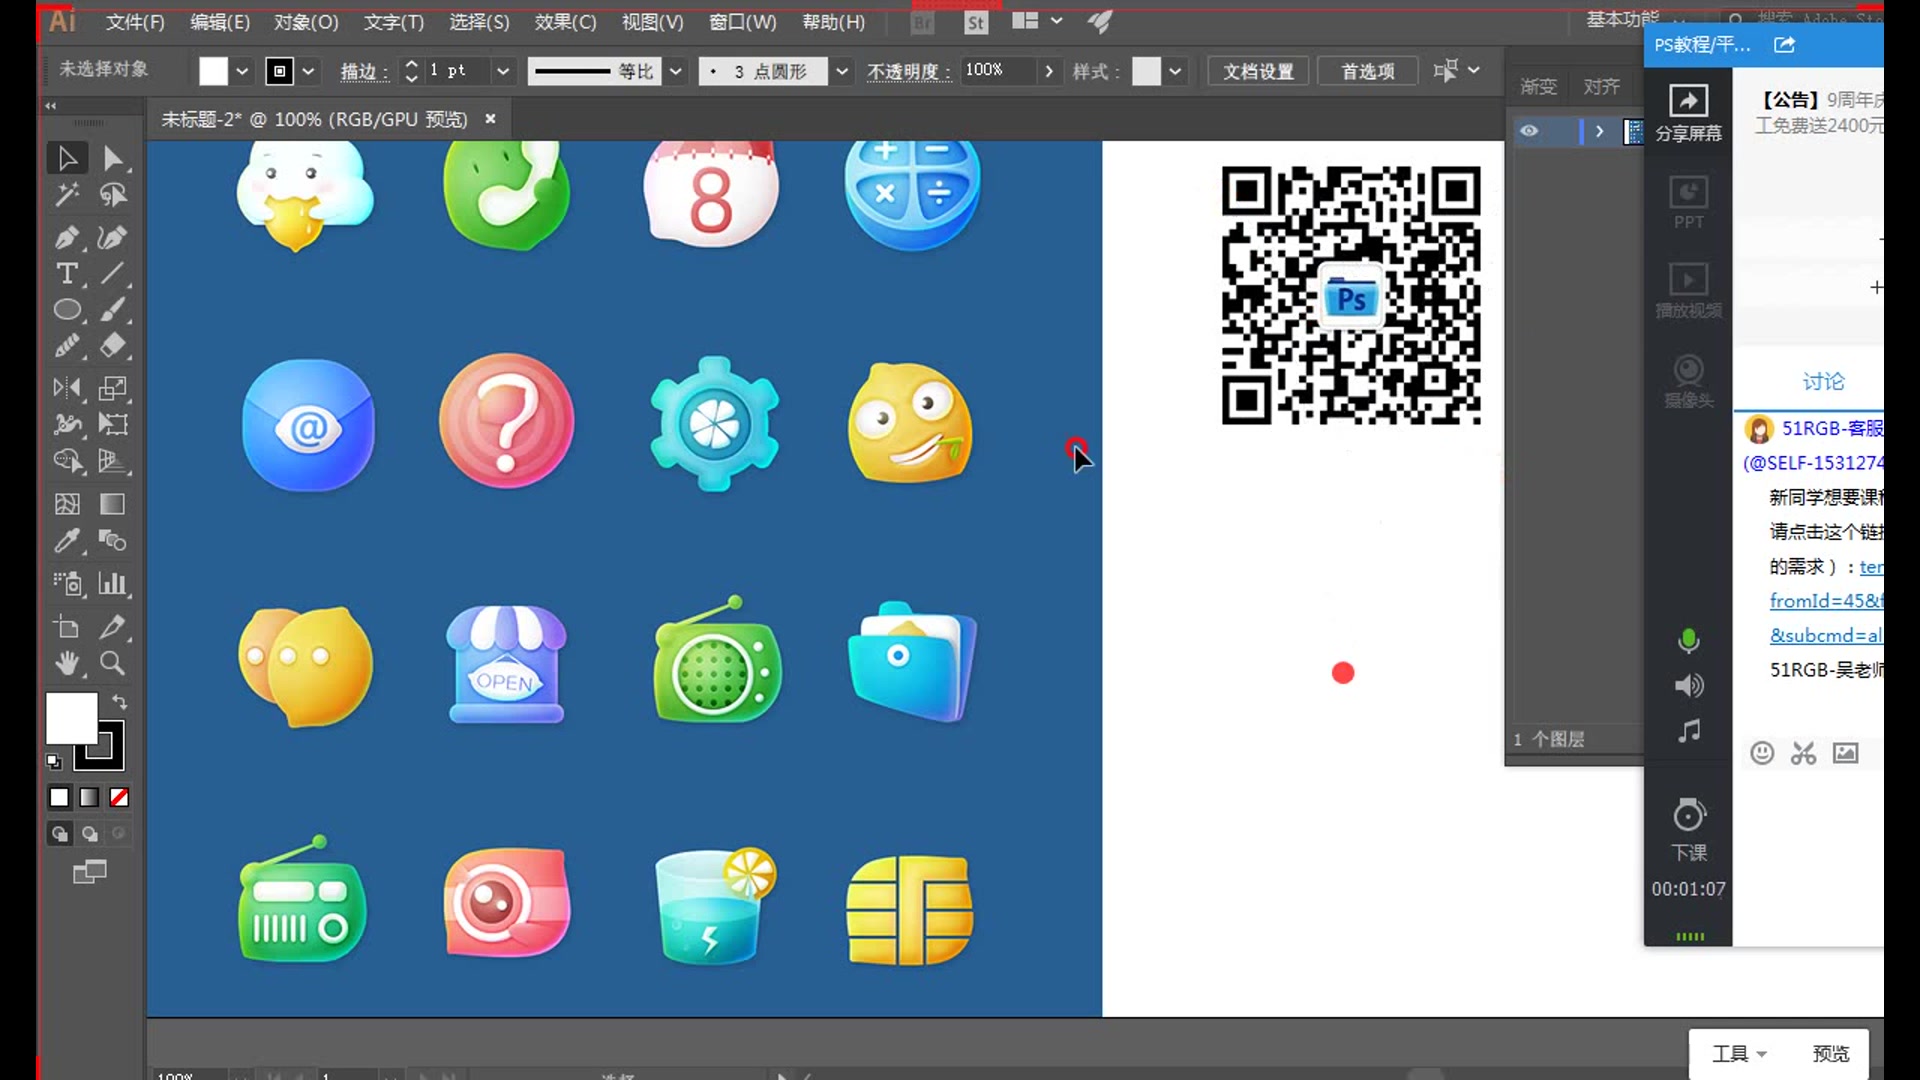1920x1080 pixels.
Task: Click 预览 button at bottom right
Action: [1831, 1053]
